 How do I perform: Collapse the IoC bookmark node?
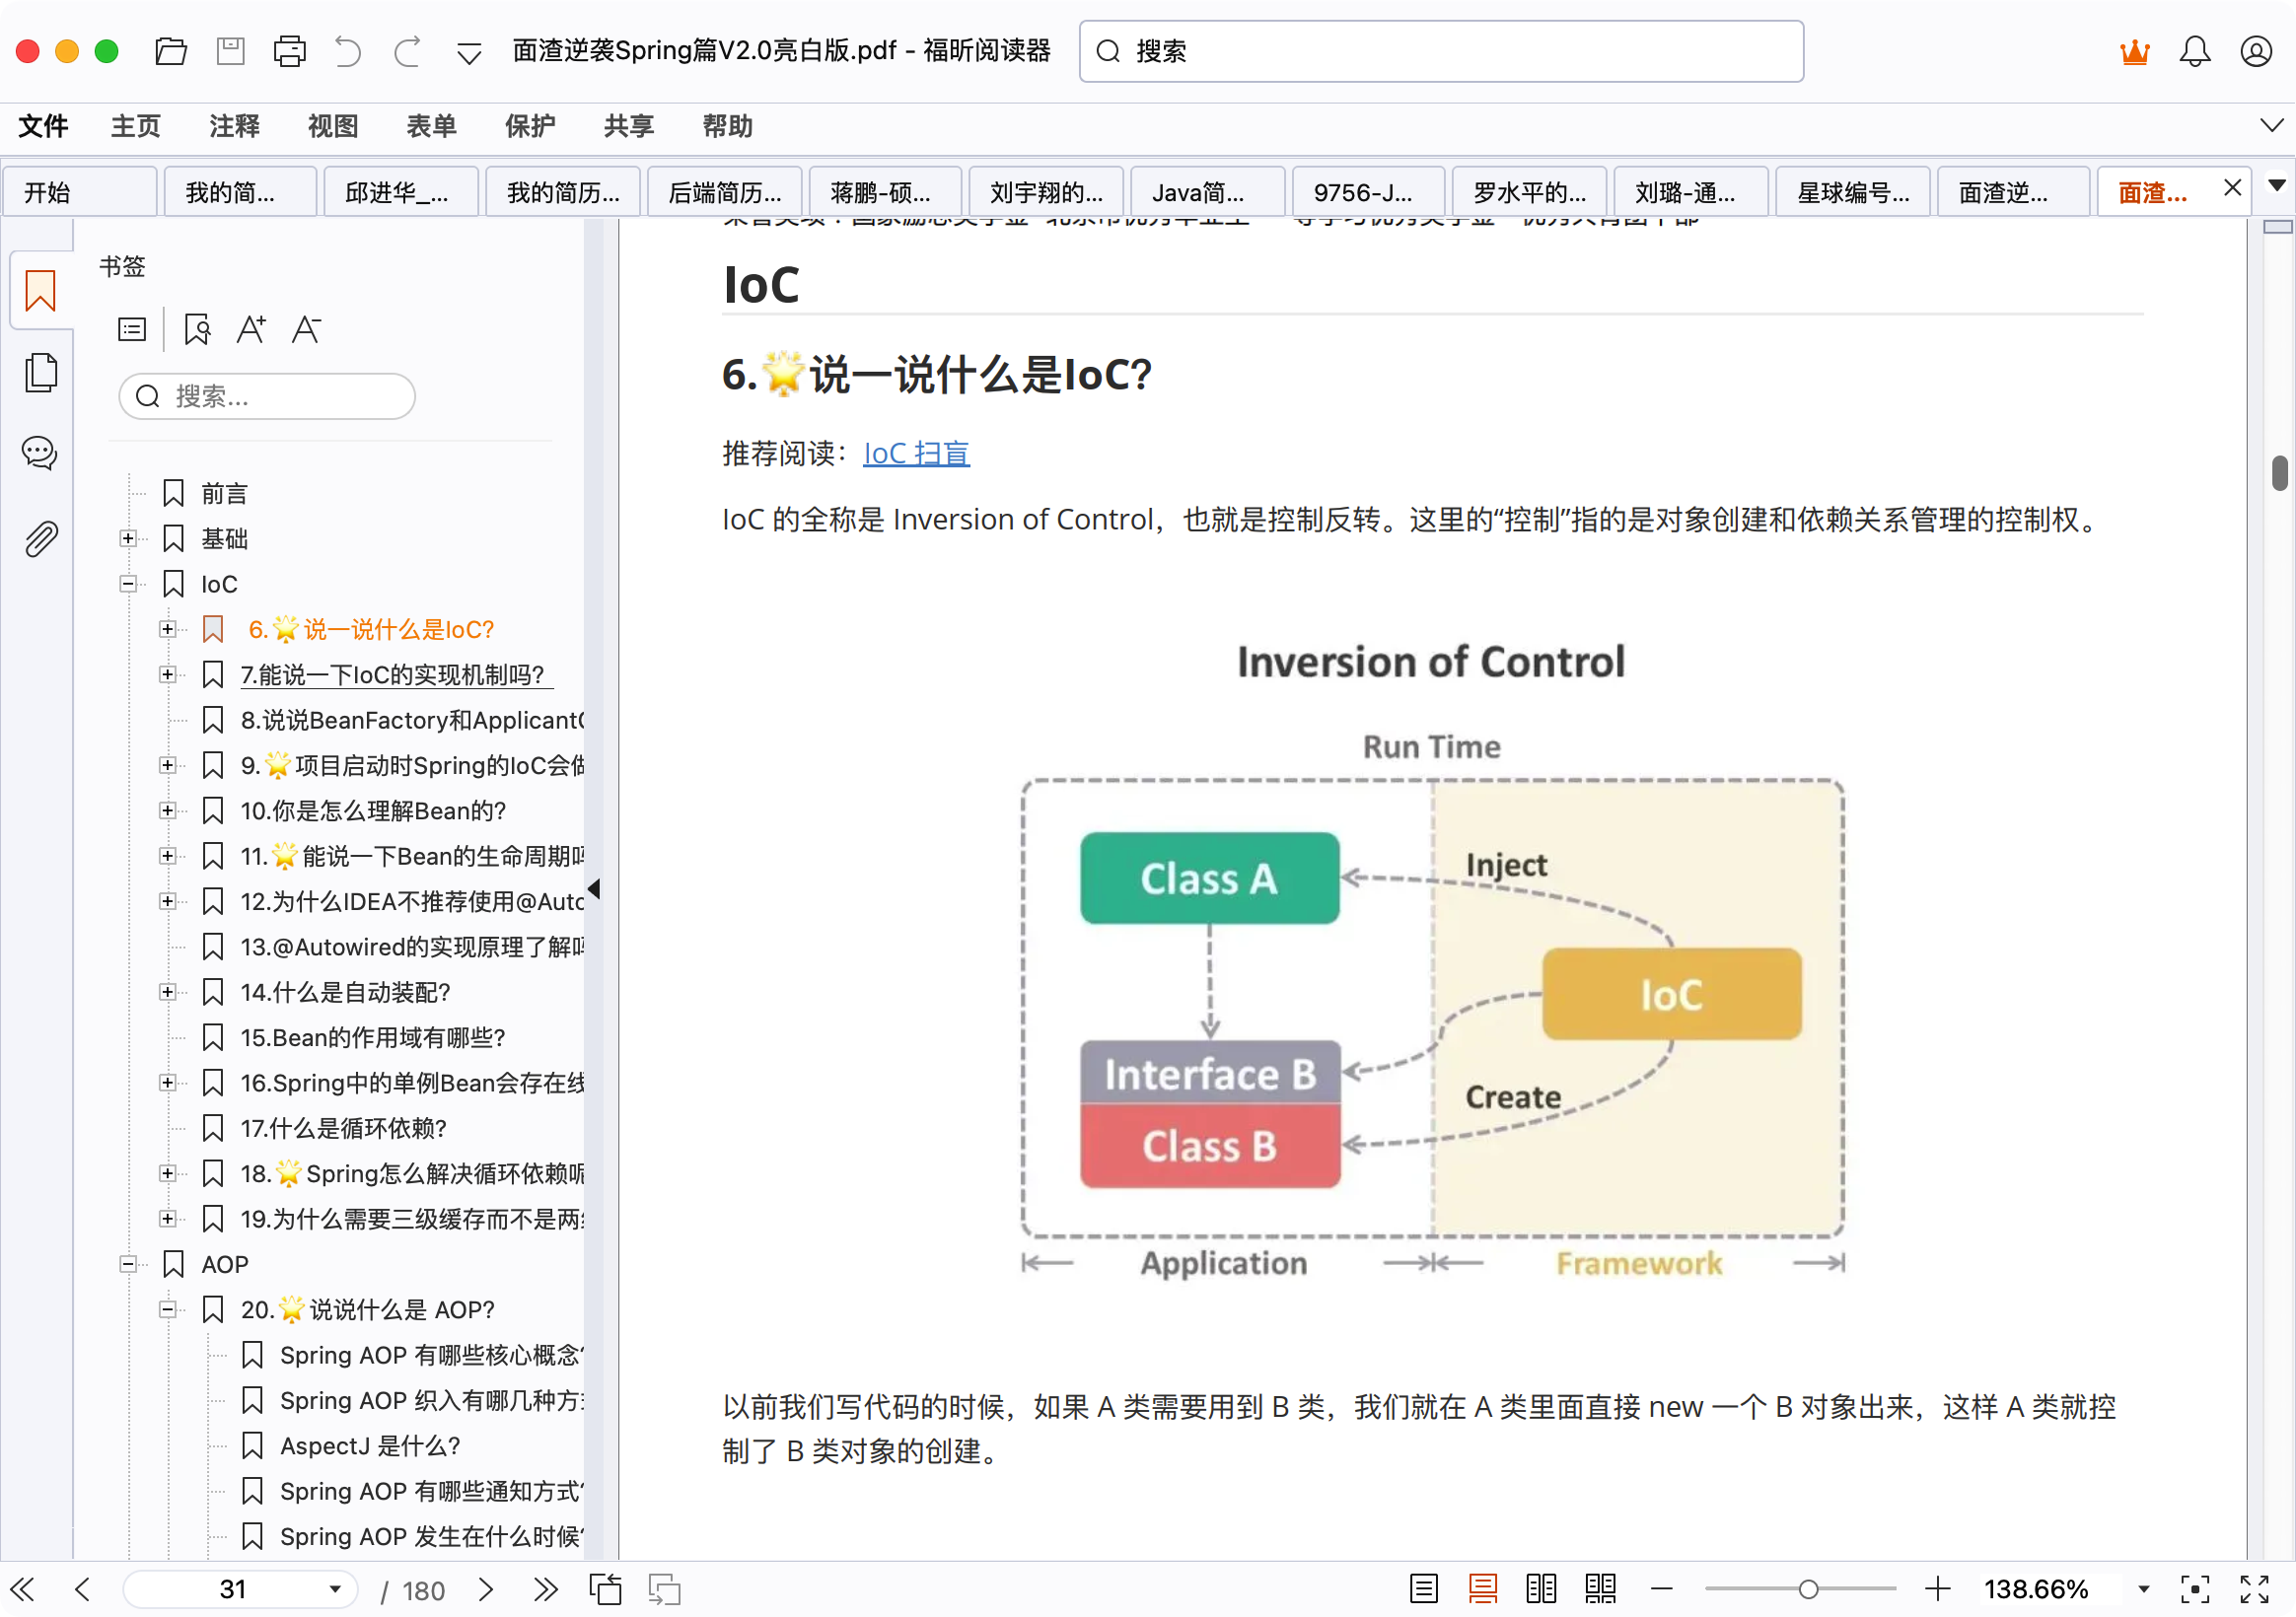point(128,583)
